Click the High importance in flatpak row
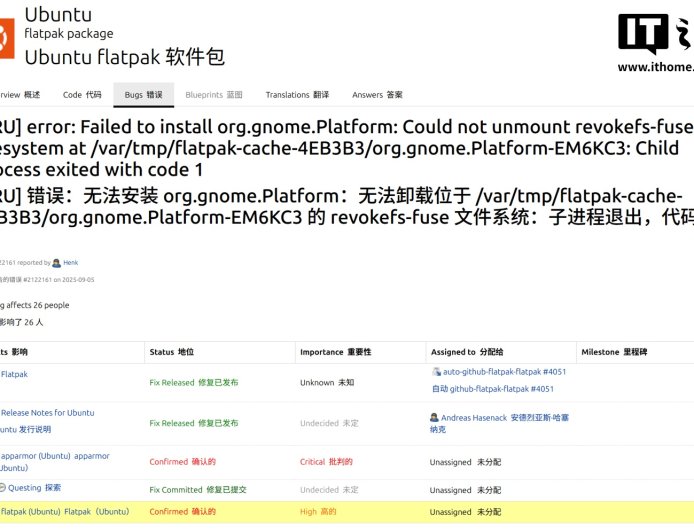This screenshot has height=532, width=694. coord(309,511)
